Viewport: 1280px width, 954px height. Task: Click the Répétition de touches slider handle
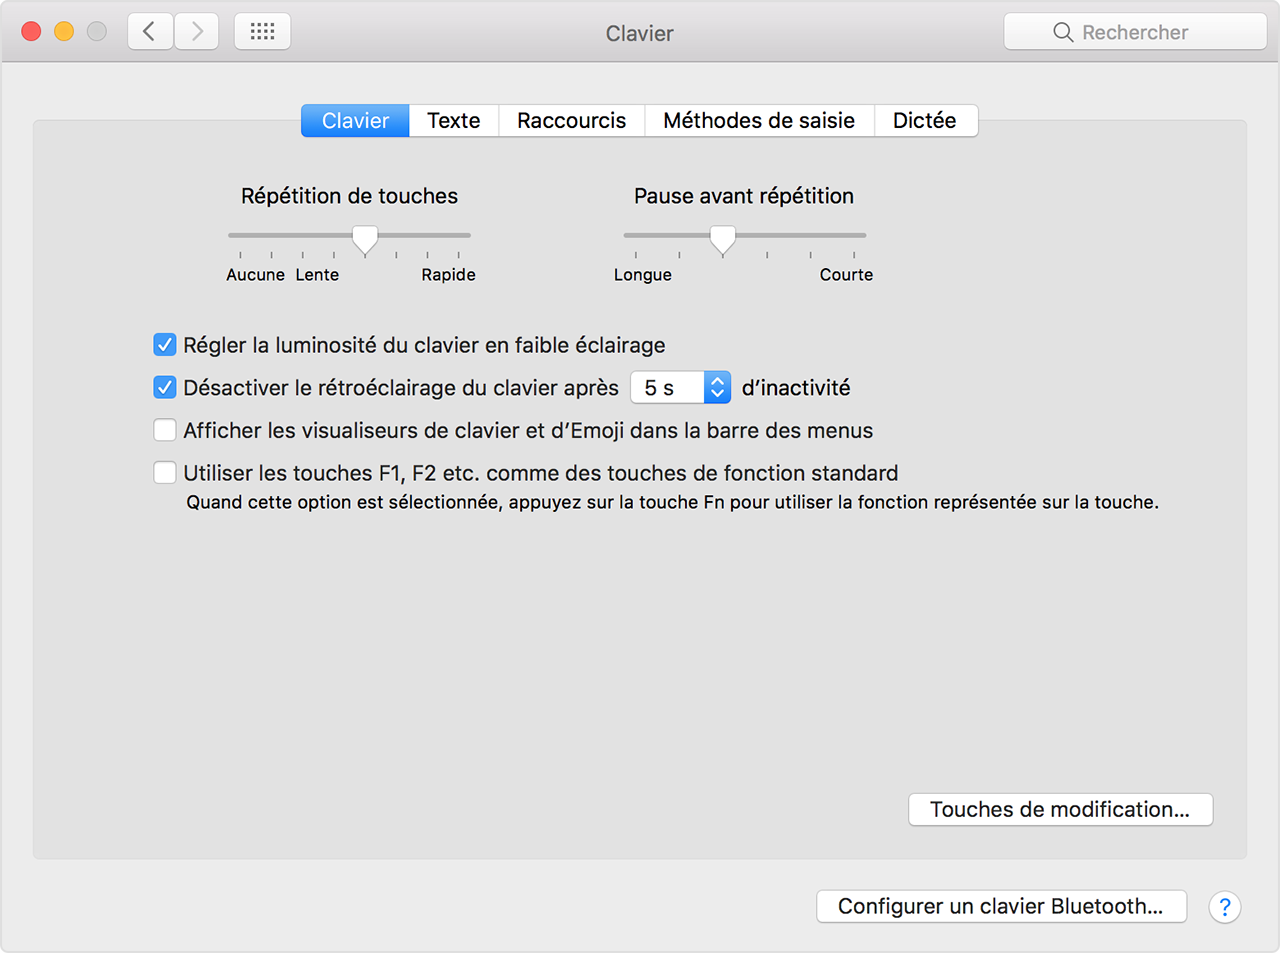click(x=365, y=238)
